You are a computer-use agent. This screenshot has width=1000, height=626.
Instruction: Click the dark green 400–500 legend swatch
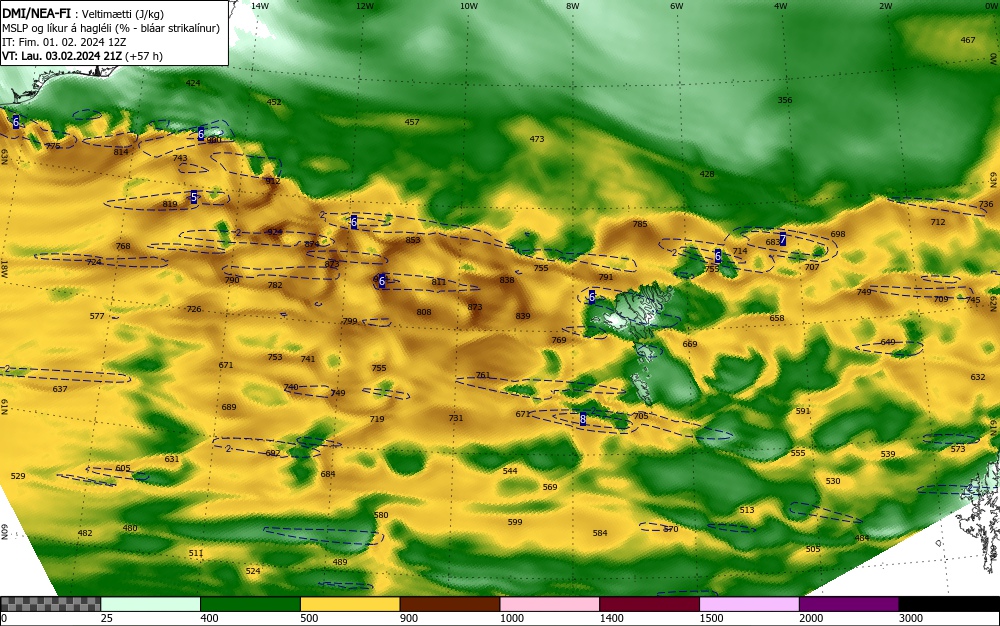(250, 604)
